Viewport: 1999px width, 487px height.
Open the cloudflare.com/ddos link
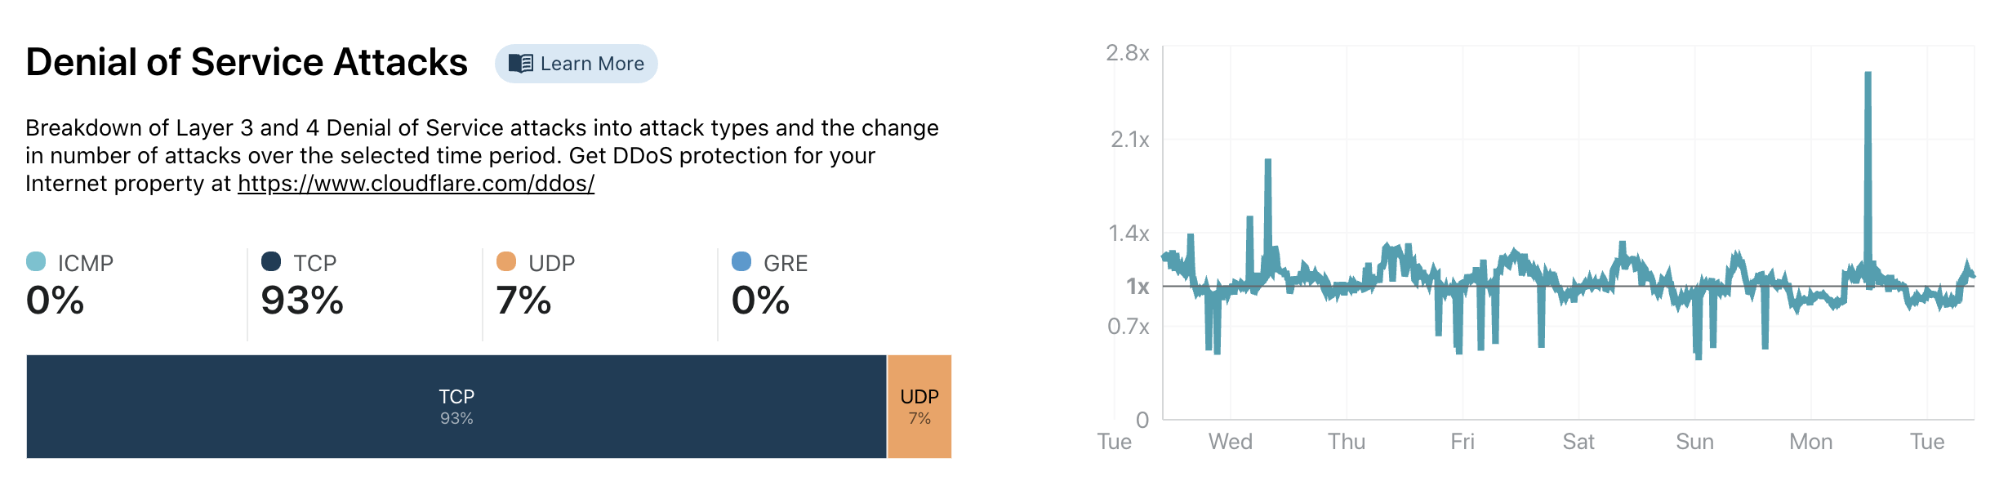tap(416, 184)
